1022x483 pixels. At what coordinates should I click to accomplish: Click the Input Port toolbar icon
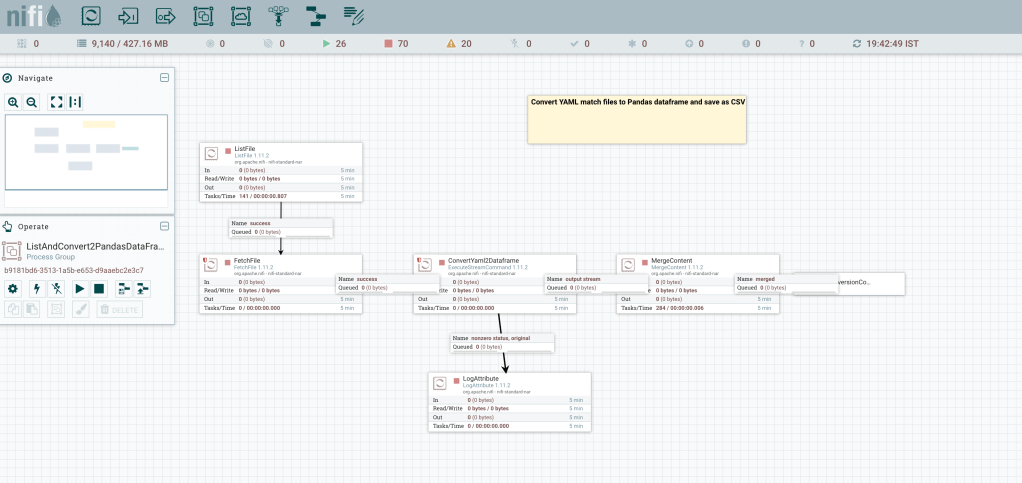pos(129,16)
